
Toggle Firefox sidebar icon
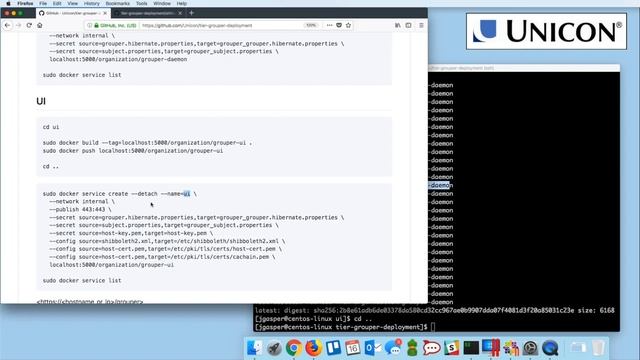pos(408,25)
